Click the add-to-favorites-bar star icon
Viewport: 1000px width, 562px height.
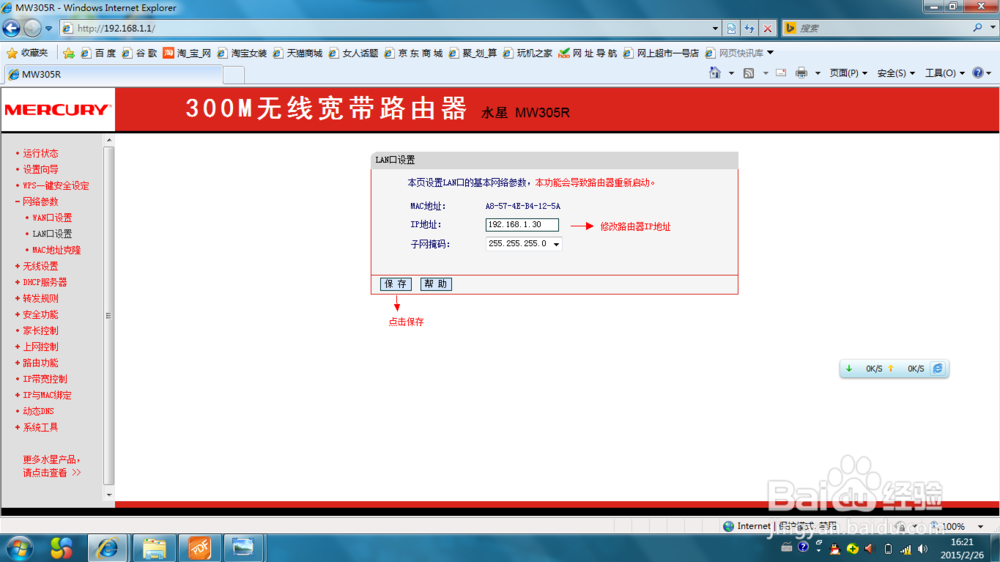tap(68, 53)
